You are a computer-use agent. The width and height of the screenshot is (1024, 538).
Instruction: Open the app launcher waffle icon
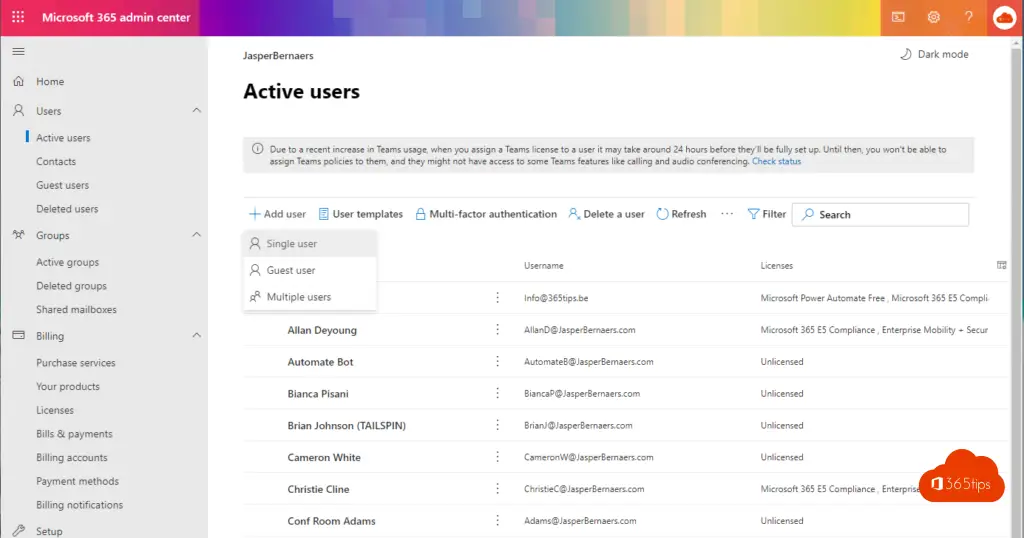18,17
